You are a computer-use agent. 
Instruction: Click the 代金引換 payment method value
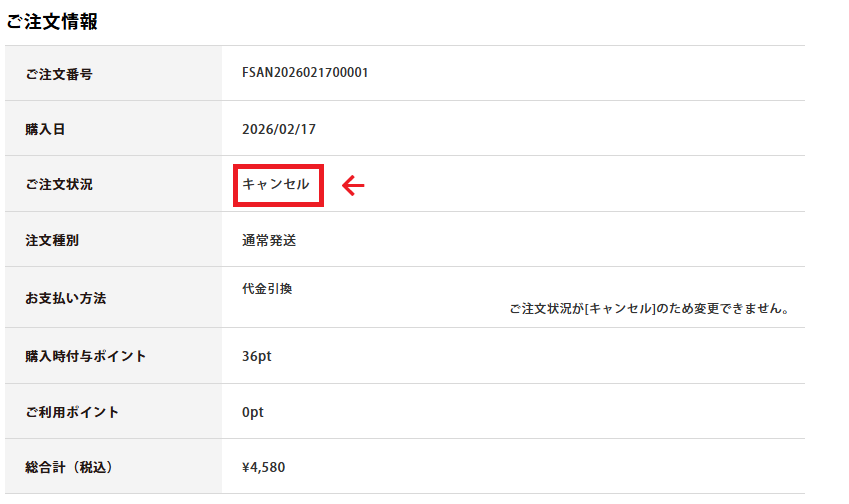click(260, 288)
